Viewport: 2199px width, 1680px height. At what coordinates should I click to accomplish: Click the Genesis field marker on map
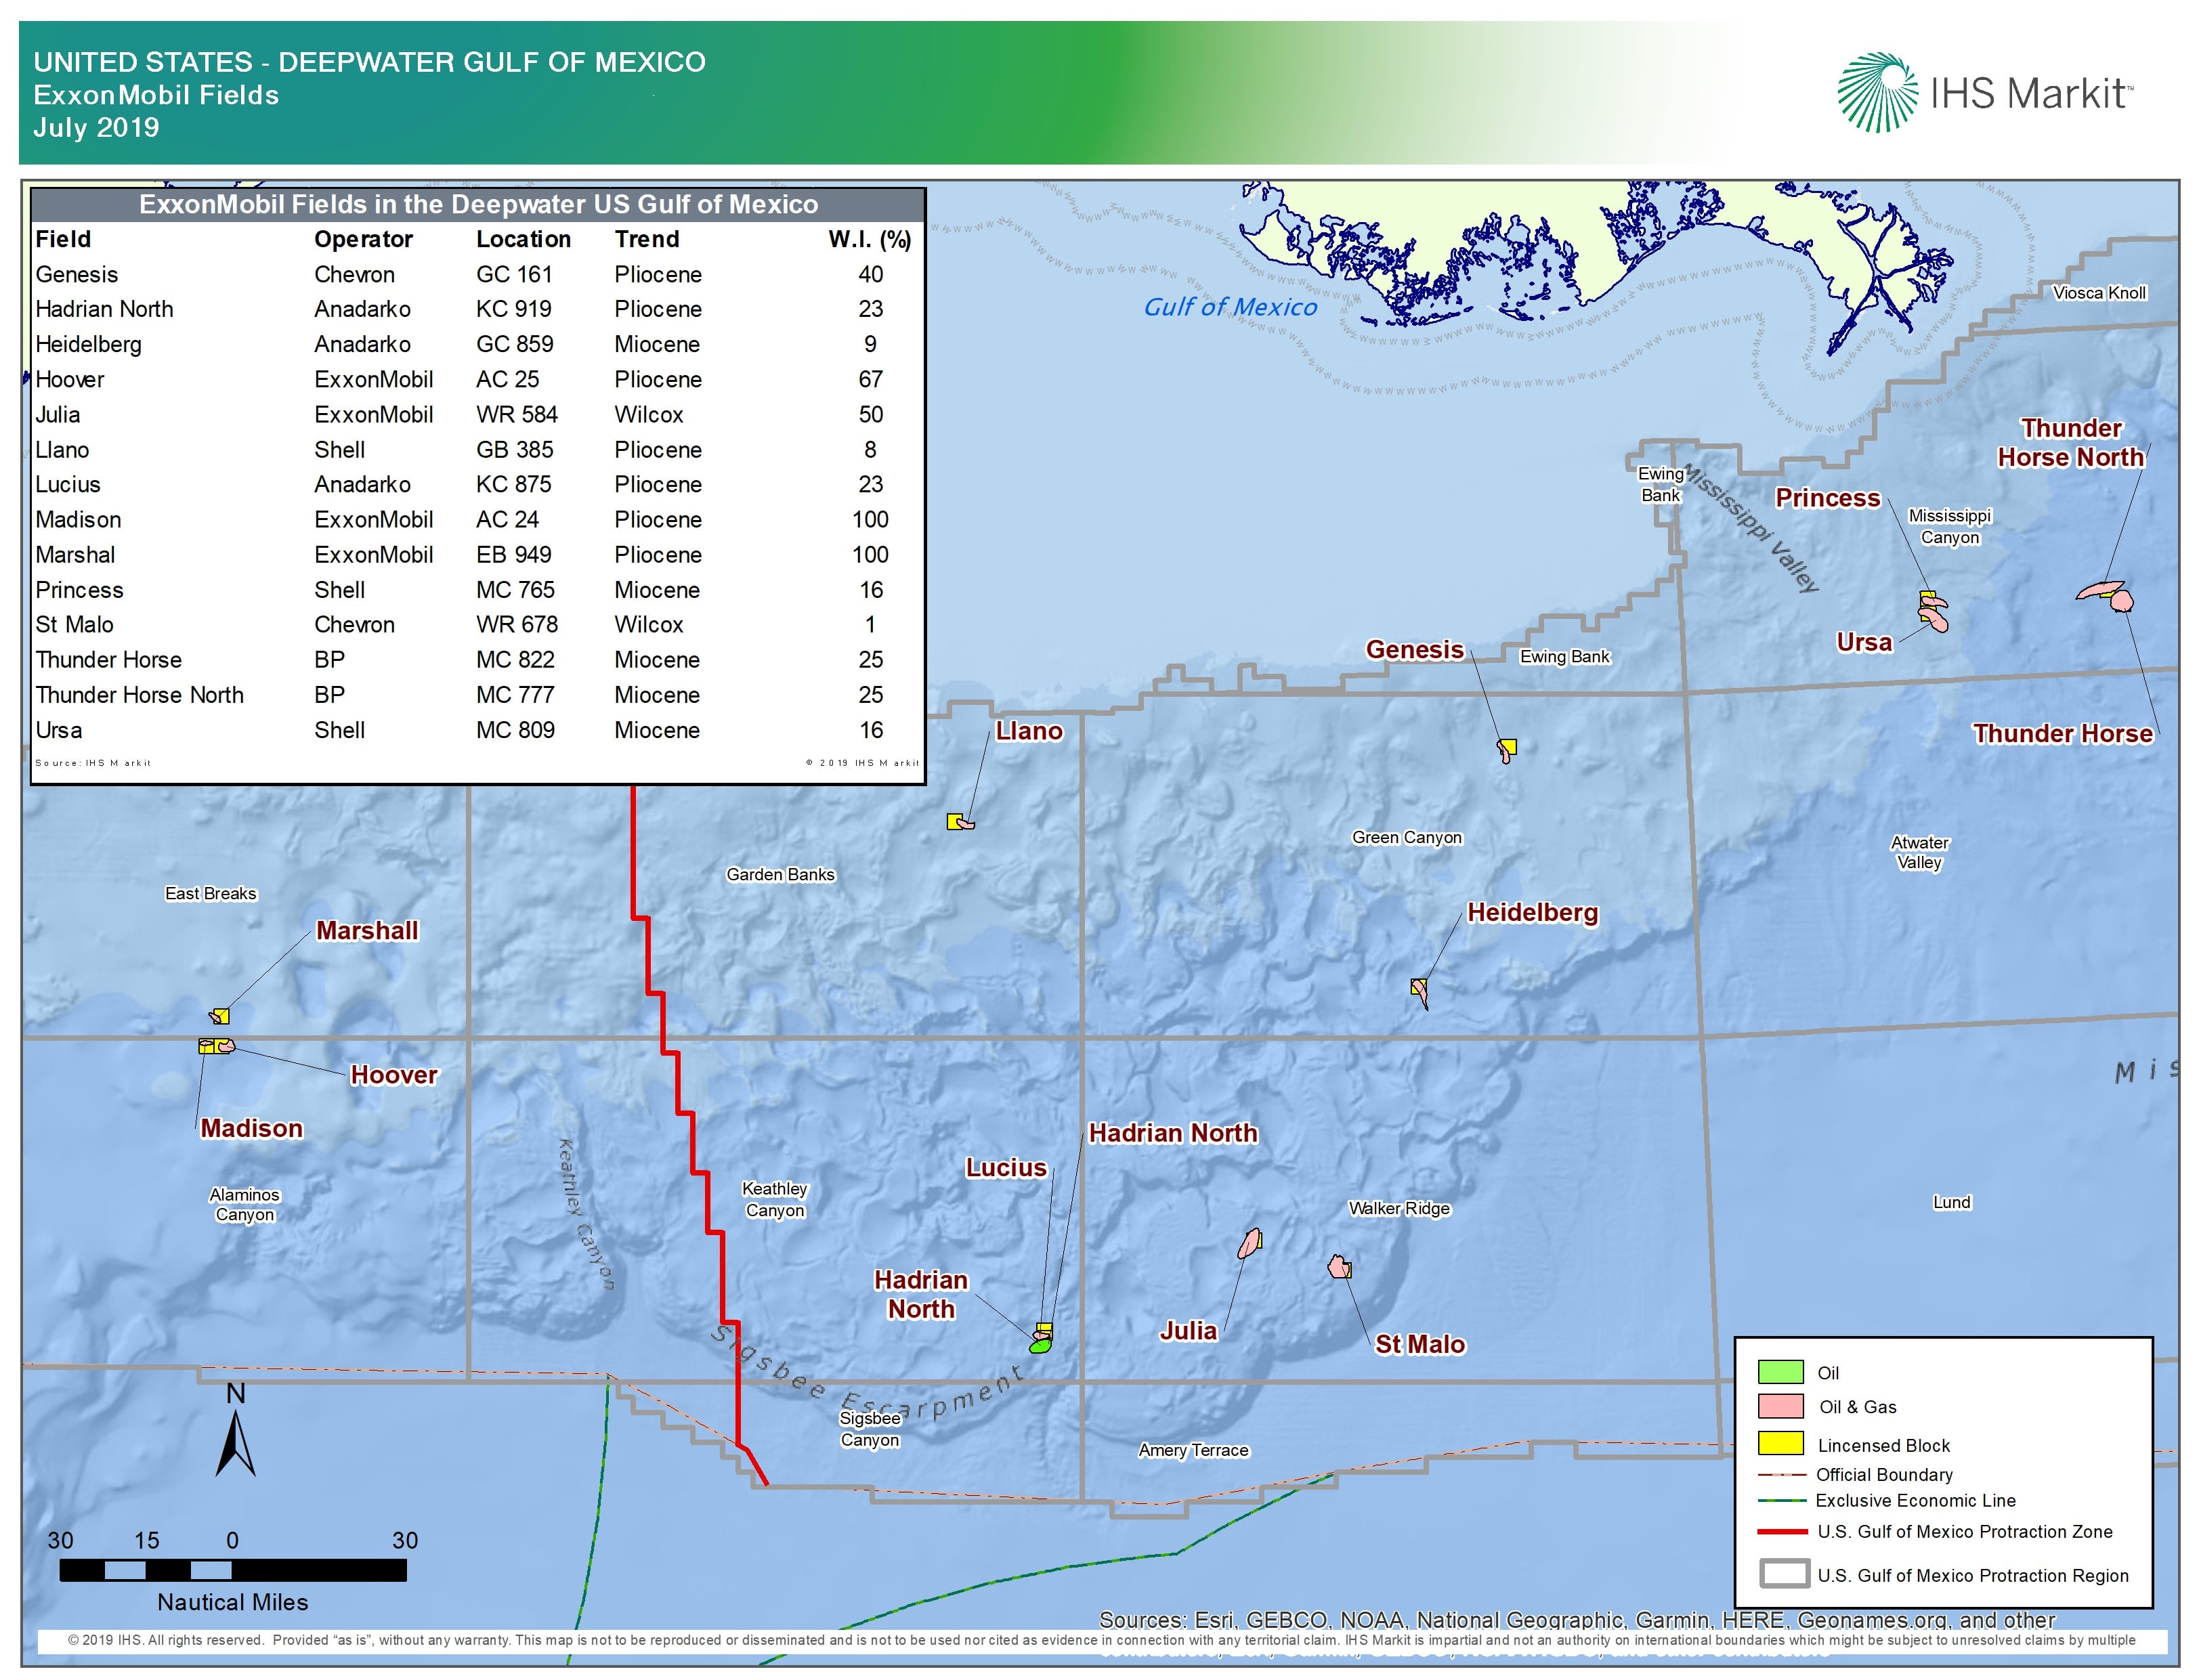tap(1506, 750)
